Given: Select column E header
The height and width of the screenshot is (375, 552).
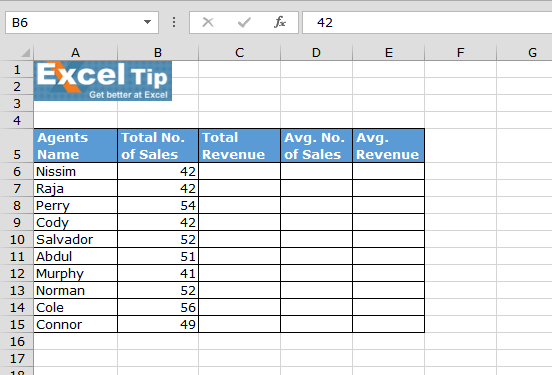Looking at the screenshot, I should (388, 52).
